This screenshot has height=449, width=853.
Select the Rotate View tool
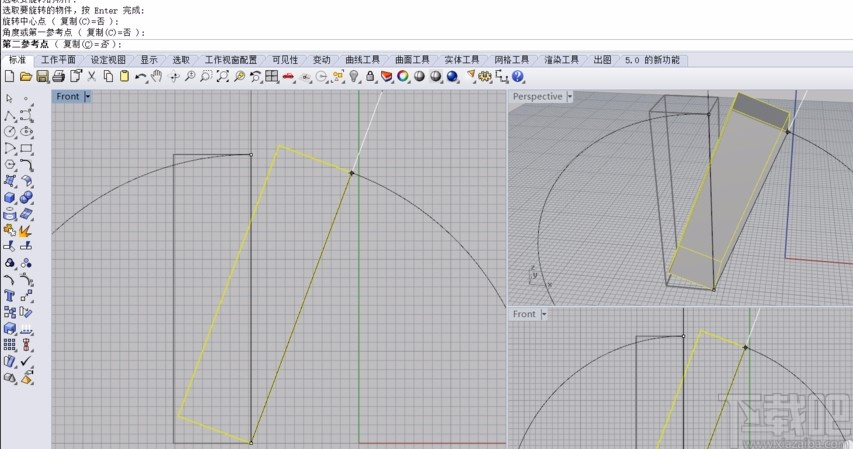[174, 77]
